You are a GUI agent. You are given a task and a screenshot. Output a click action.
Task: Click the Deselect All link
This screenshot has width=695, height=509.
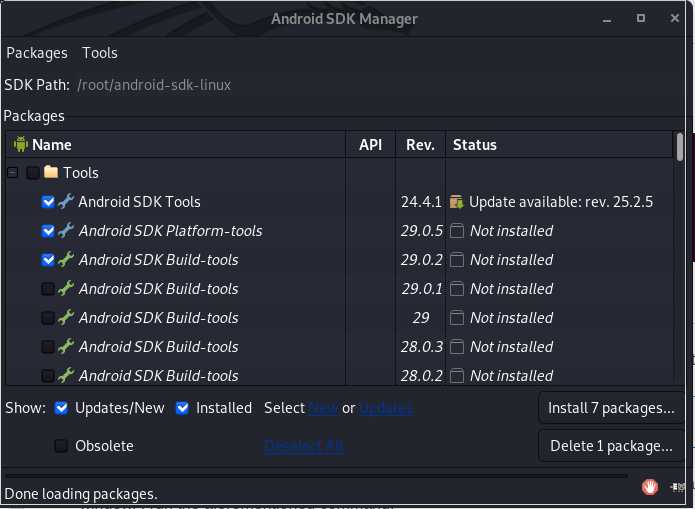coord(304,446)
